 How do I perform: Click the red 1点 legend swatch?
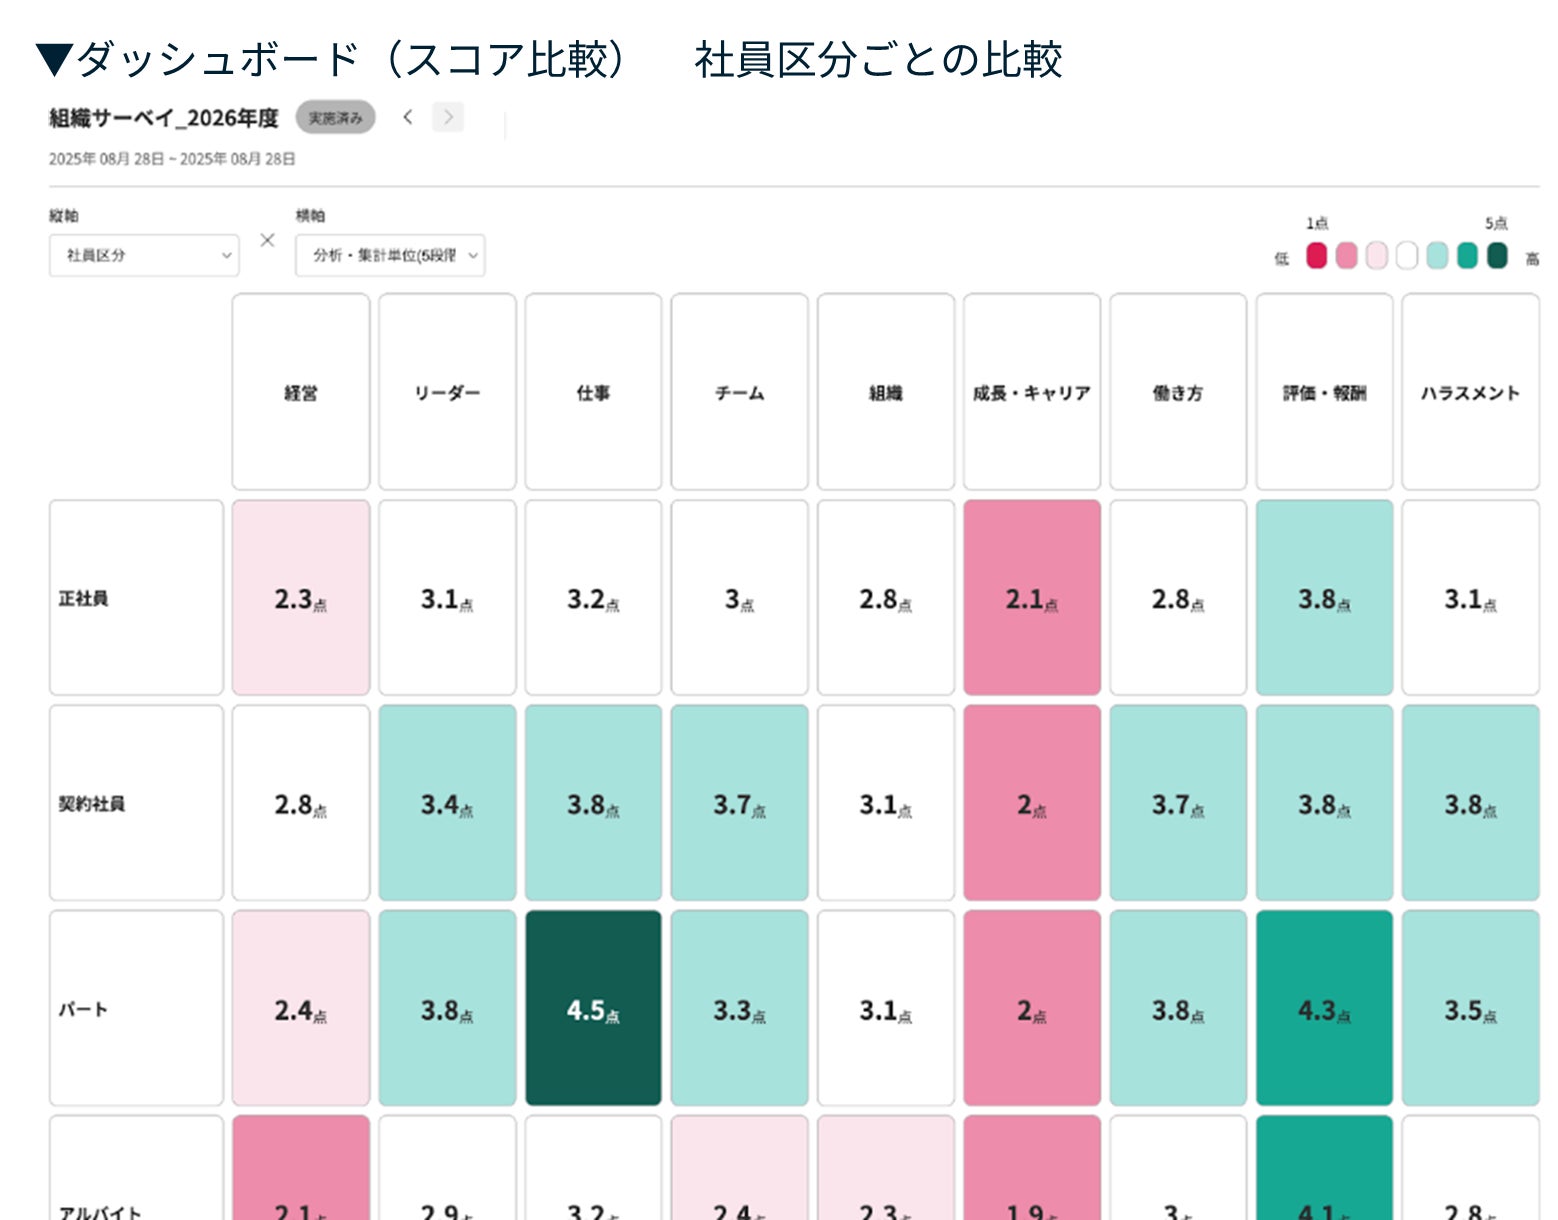(1316, 256)
